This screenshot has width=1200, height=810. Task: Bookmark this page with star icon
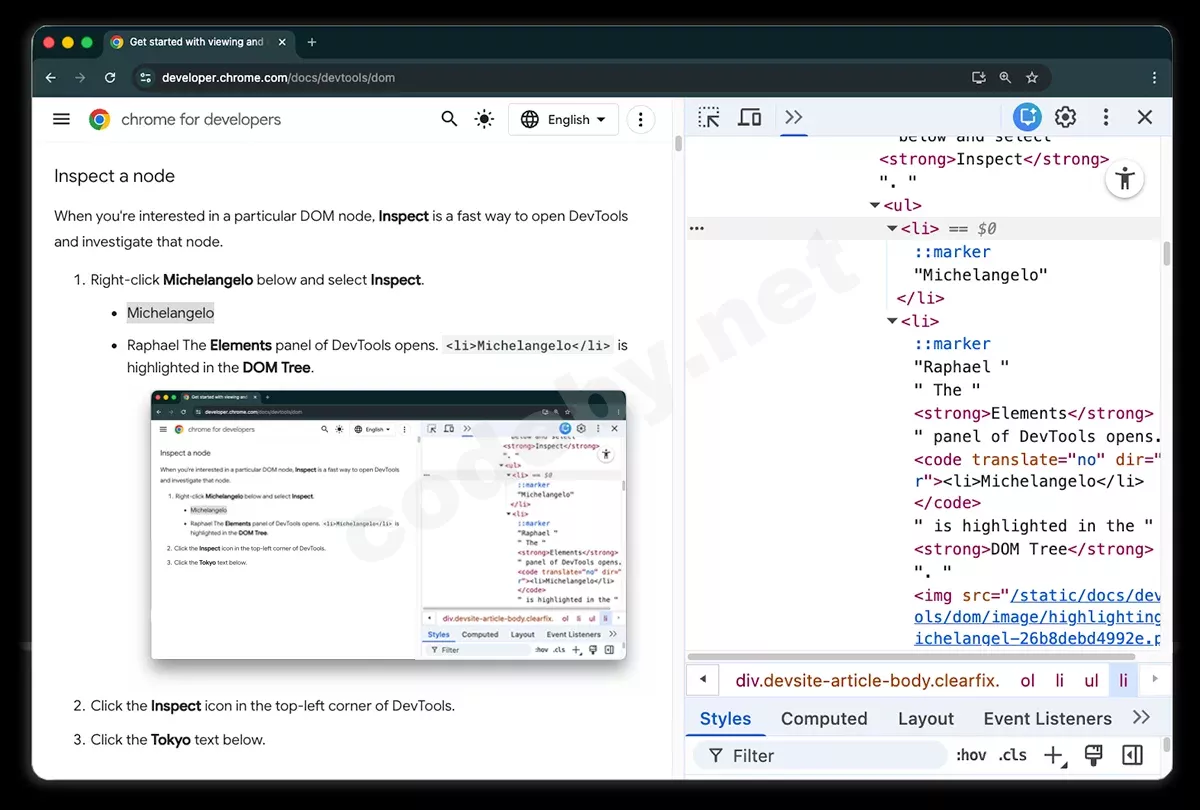(1032, 77)
